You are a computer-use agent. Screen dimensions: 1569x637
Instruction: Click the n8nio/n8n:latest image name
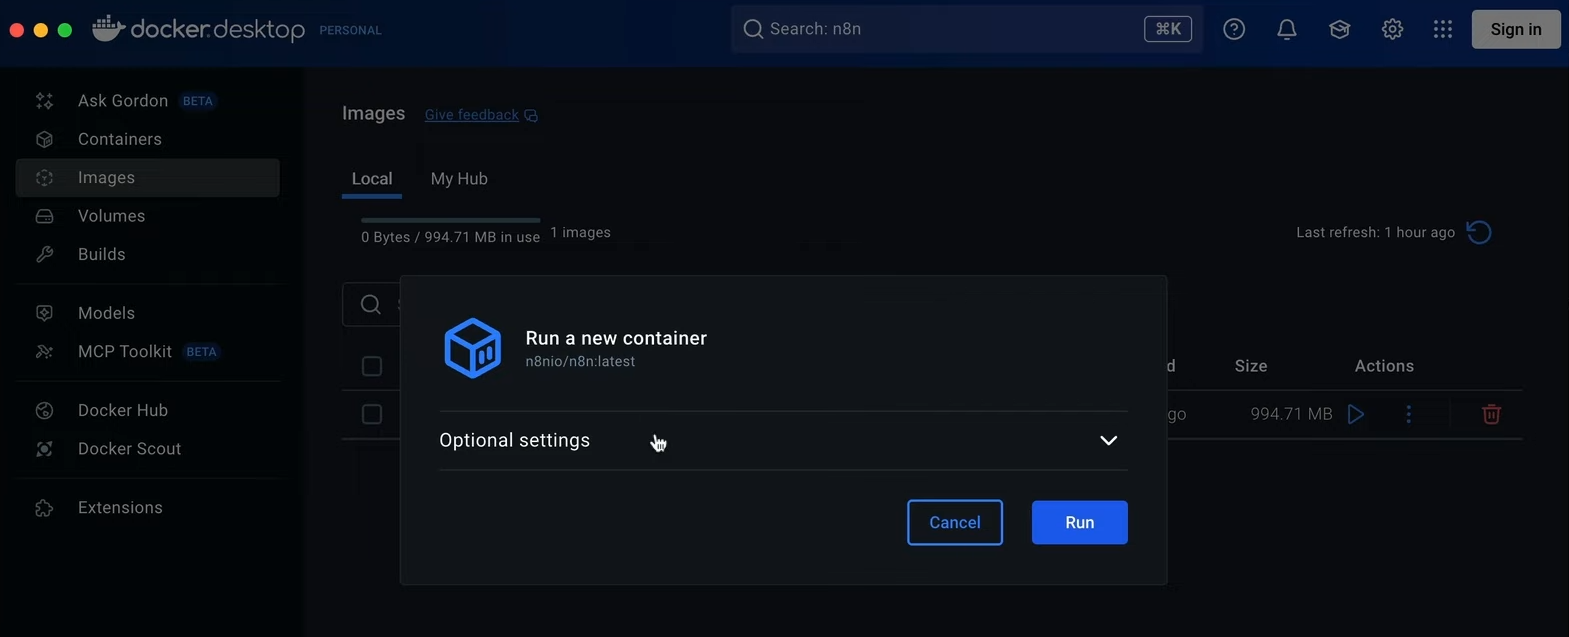580,362
